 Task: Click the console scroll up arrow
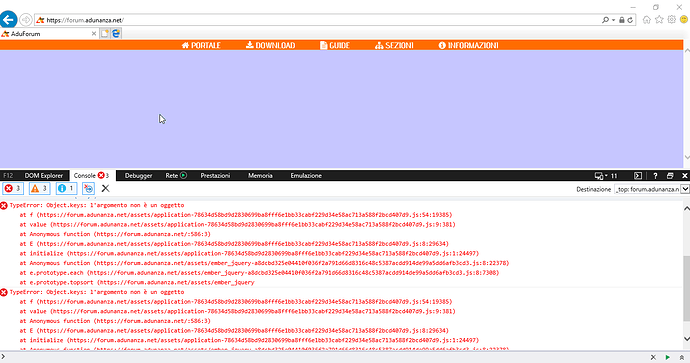pyautogui.click(x=686, y=208)
